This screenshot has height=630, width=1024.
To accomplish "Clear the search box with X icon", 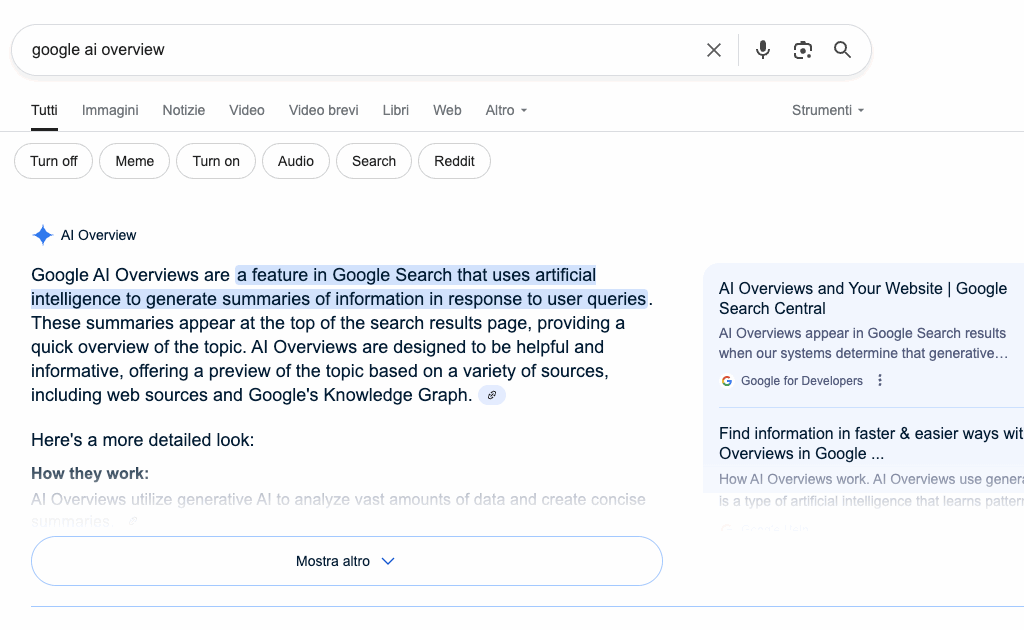I will [714, 50].
